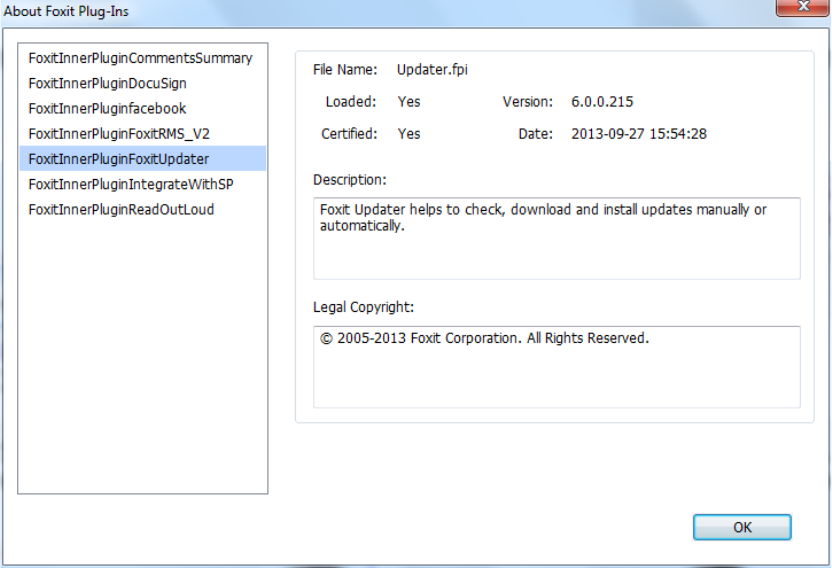Click the file name value Updater.fpi
This screenshot has width=832, height=568.
432,70
